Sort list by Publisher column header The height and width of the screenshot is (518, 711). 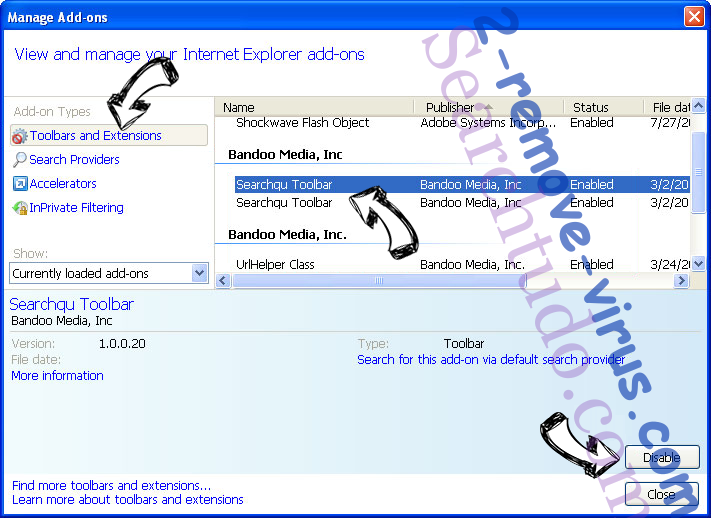point(489,108)
